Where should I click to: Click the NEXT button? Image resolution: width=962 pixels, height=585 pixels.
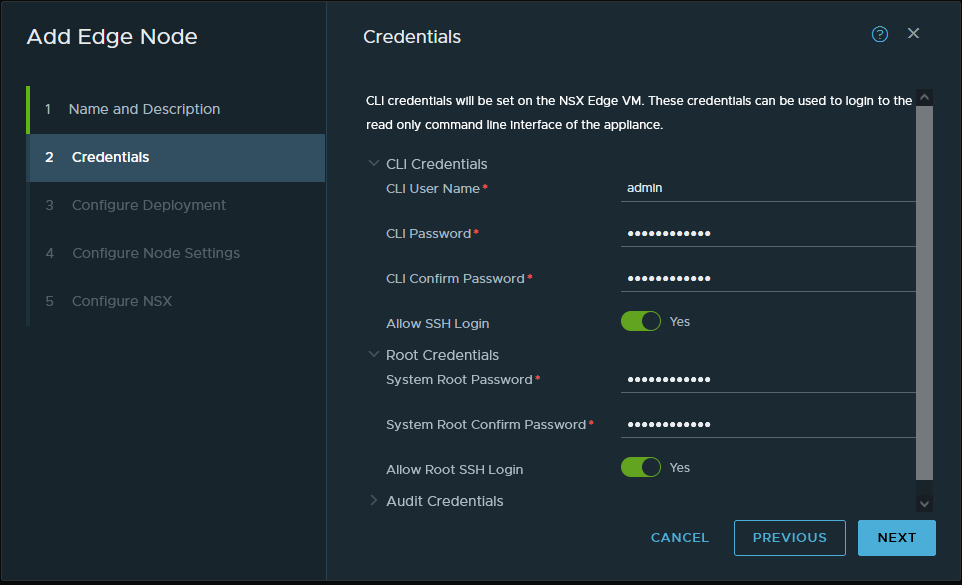pyautogui.click(x=896, y=538)
